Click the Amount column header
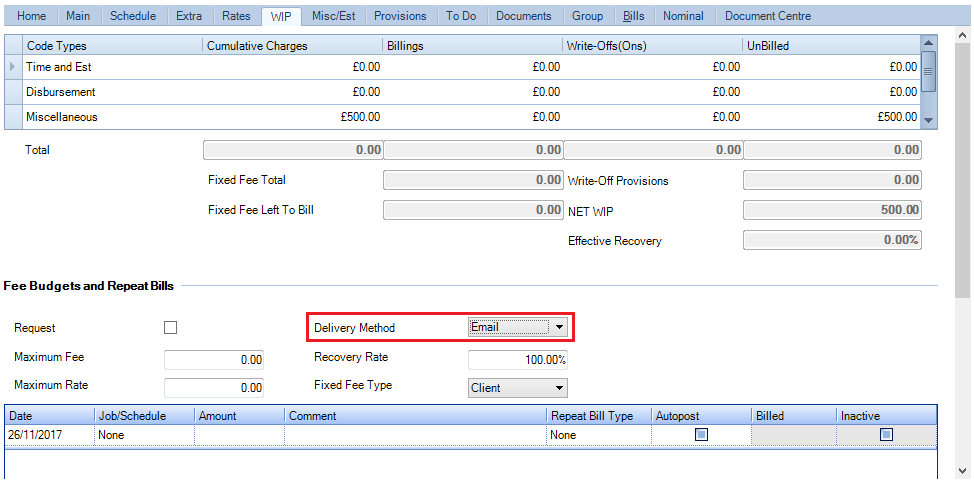 (x=240, y=416)
